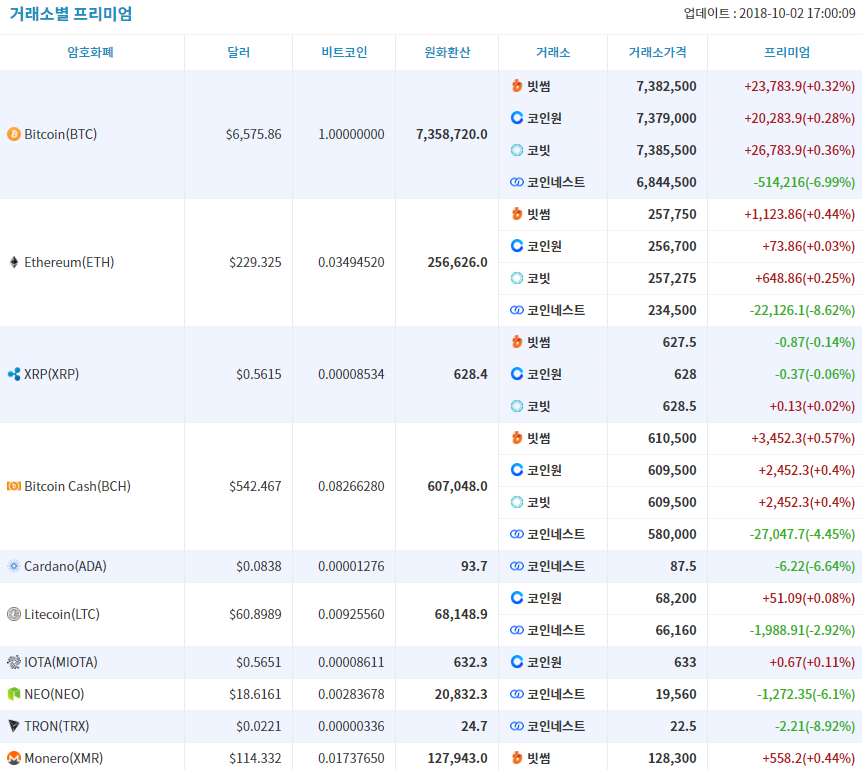Open the Ethereum(ETH) name link
Viewport: 862px width, 770px height.
point(69,262)
